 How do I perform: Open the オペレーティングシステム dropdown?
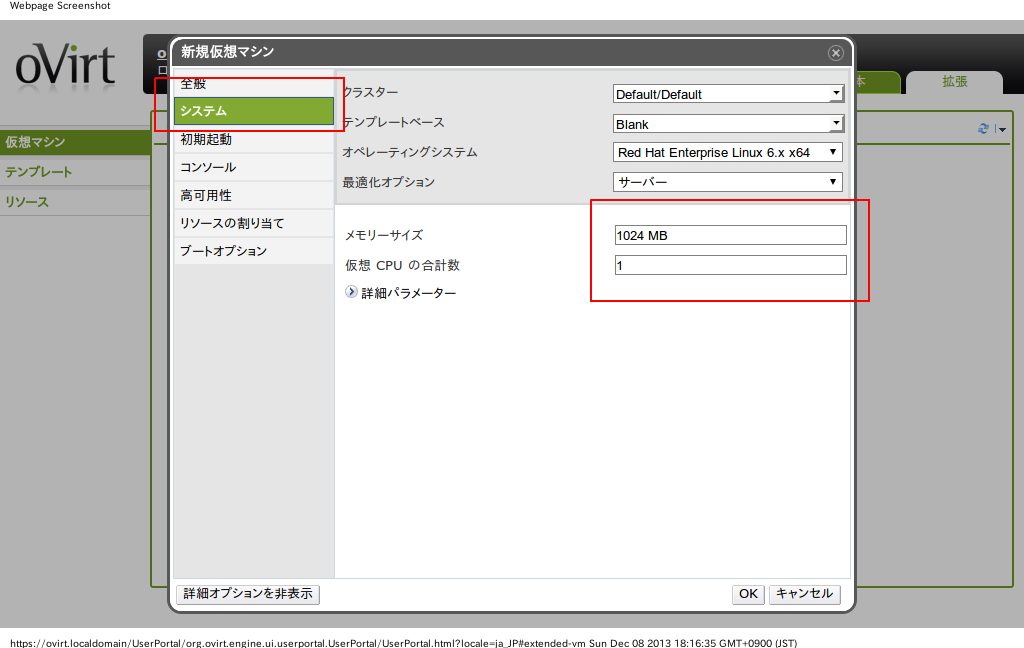click(727, 153)
